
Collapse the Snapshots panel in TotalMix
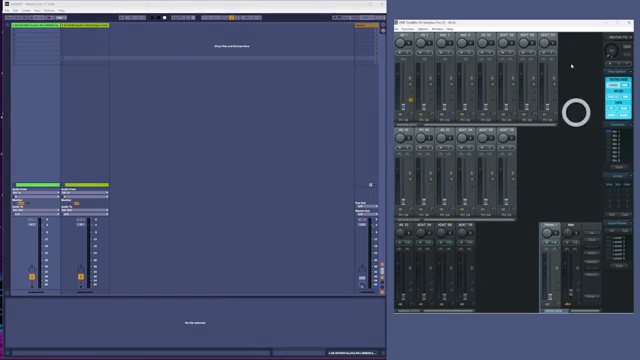click(631, 124)
